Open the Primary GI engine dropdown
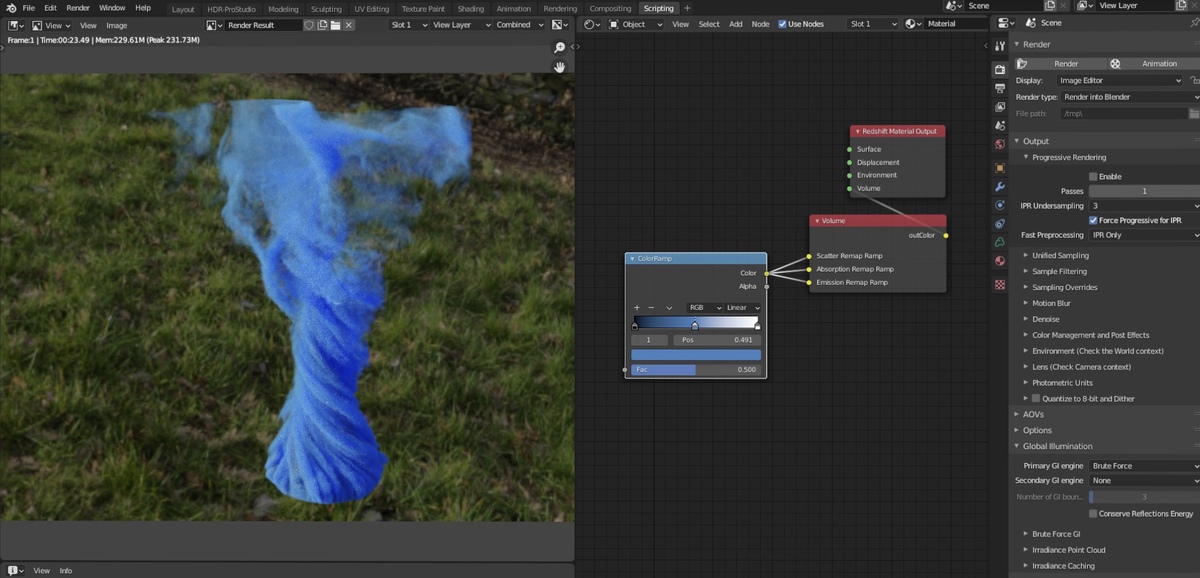 coord(1143,466)
